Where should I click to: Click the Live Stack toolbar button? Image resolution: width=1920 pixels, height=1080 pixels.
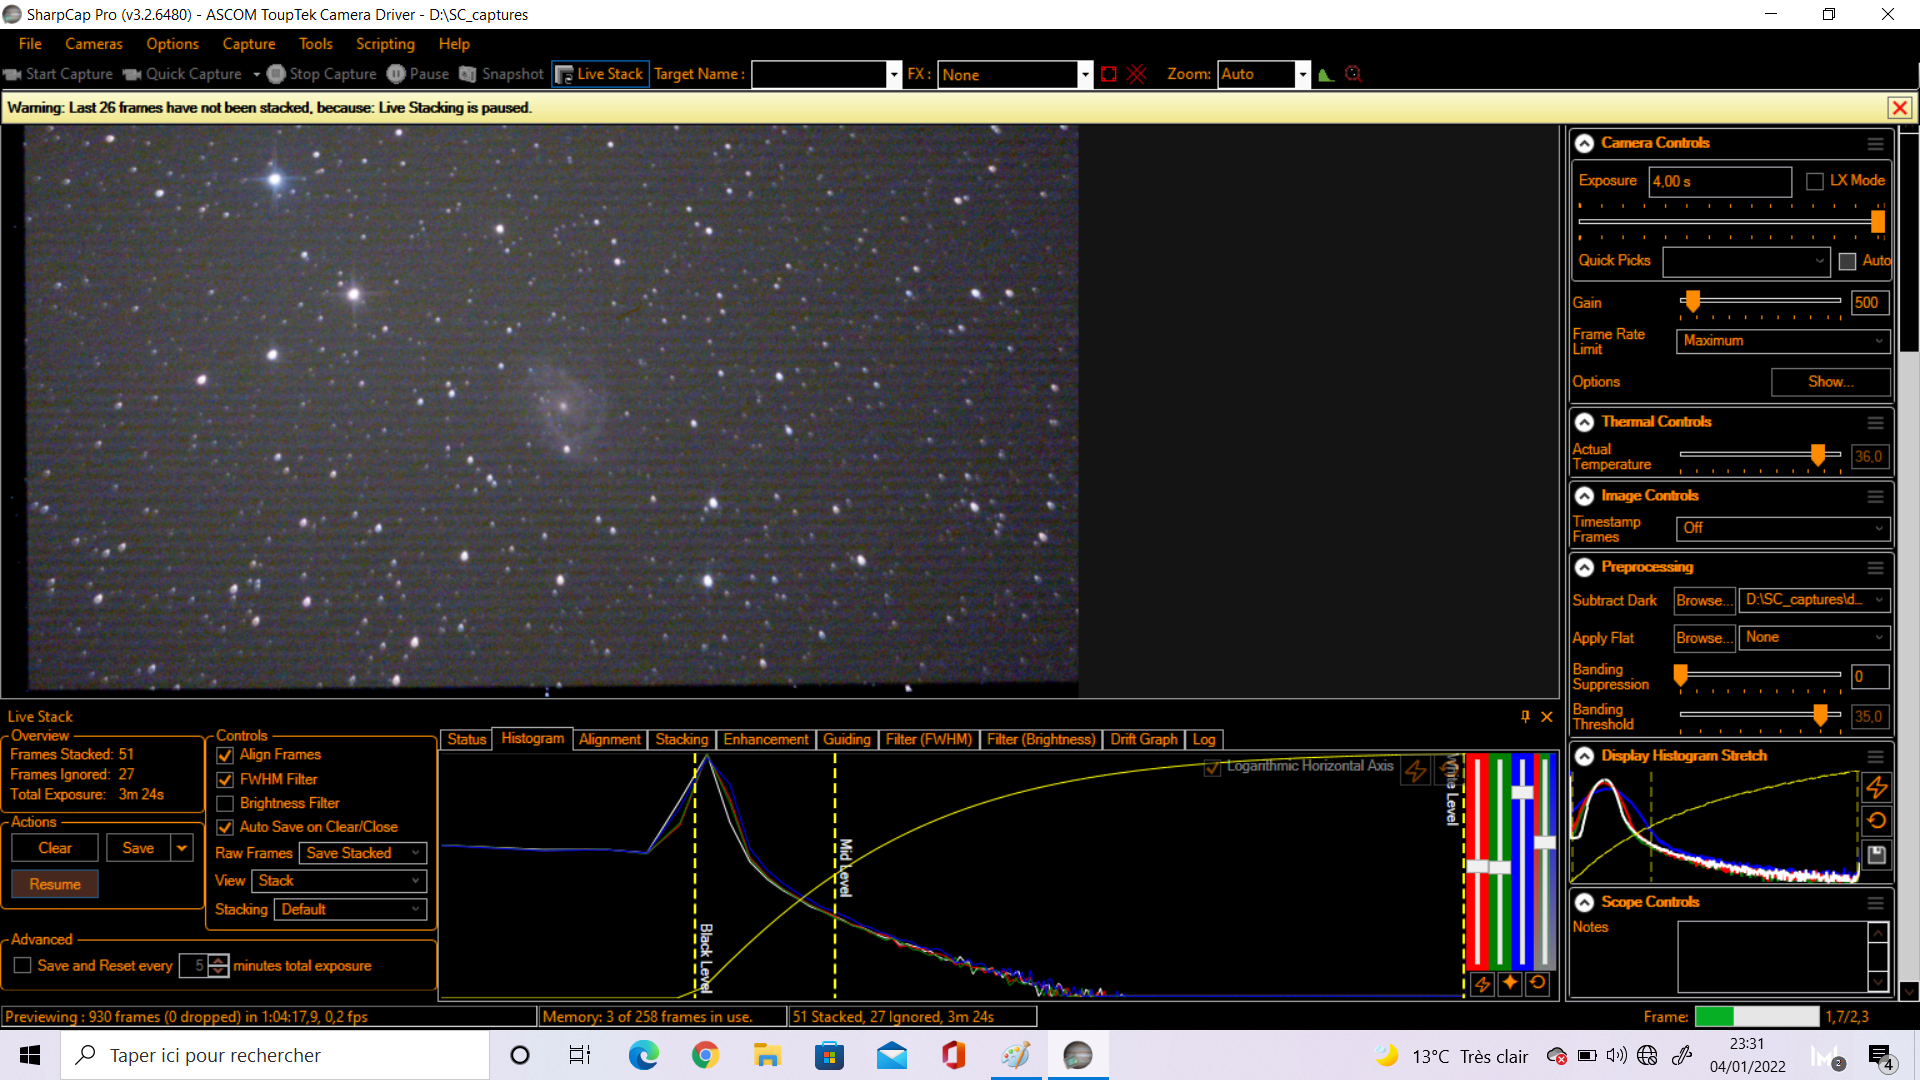coord(600,74)
